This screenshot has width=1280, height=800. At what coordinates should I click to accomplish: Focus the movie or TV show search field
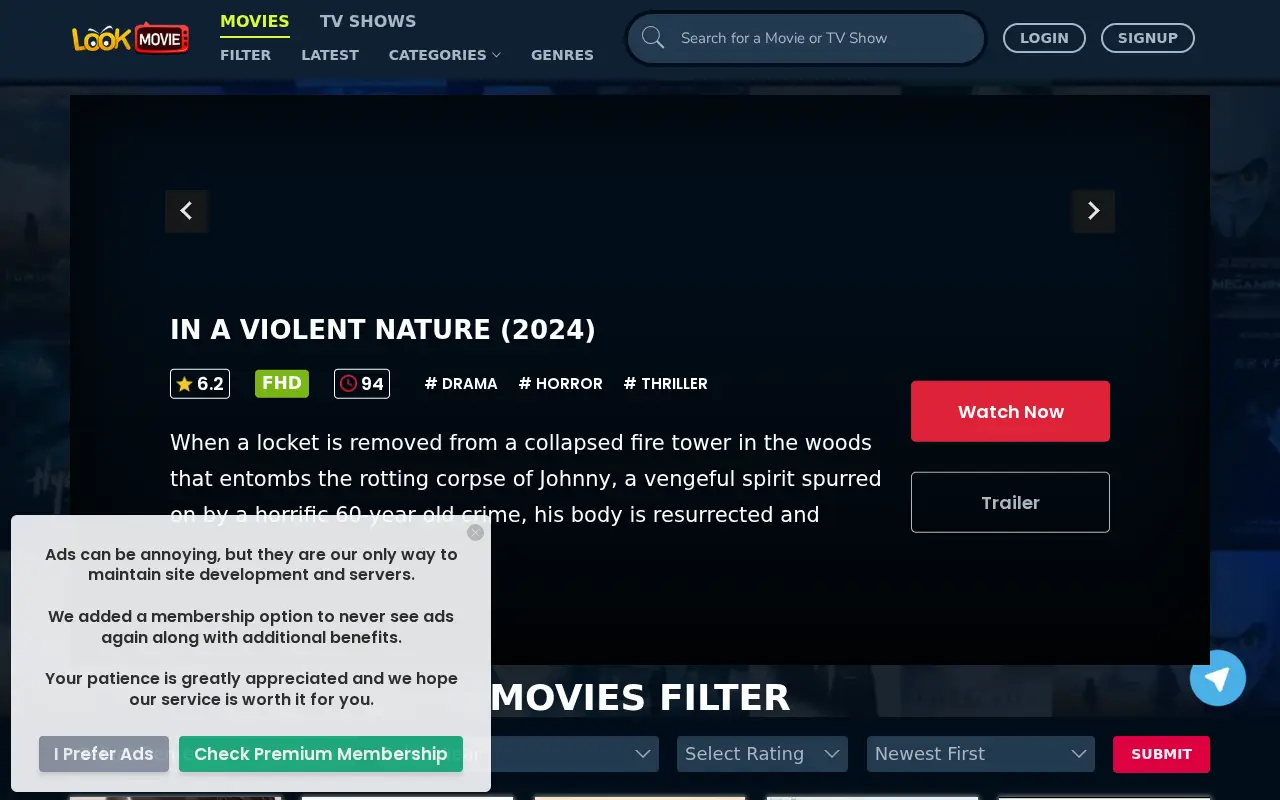pos(806,38)
